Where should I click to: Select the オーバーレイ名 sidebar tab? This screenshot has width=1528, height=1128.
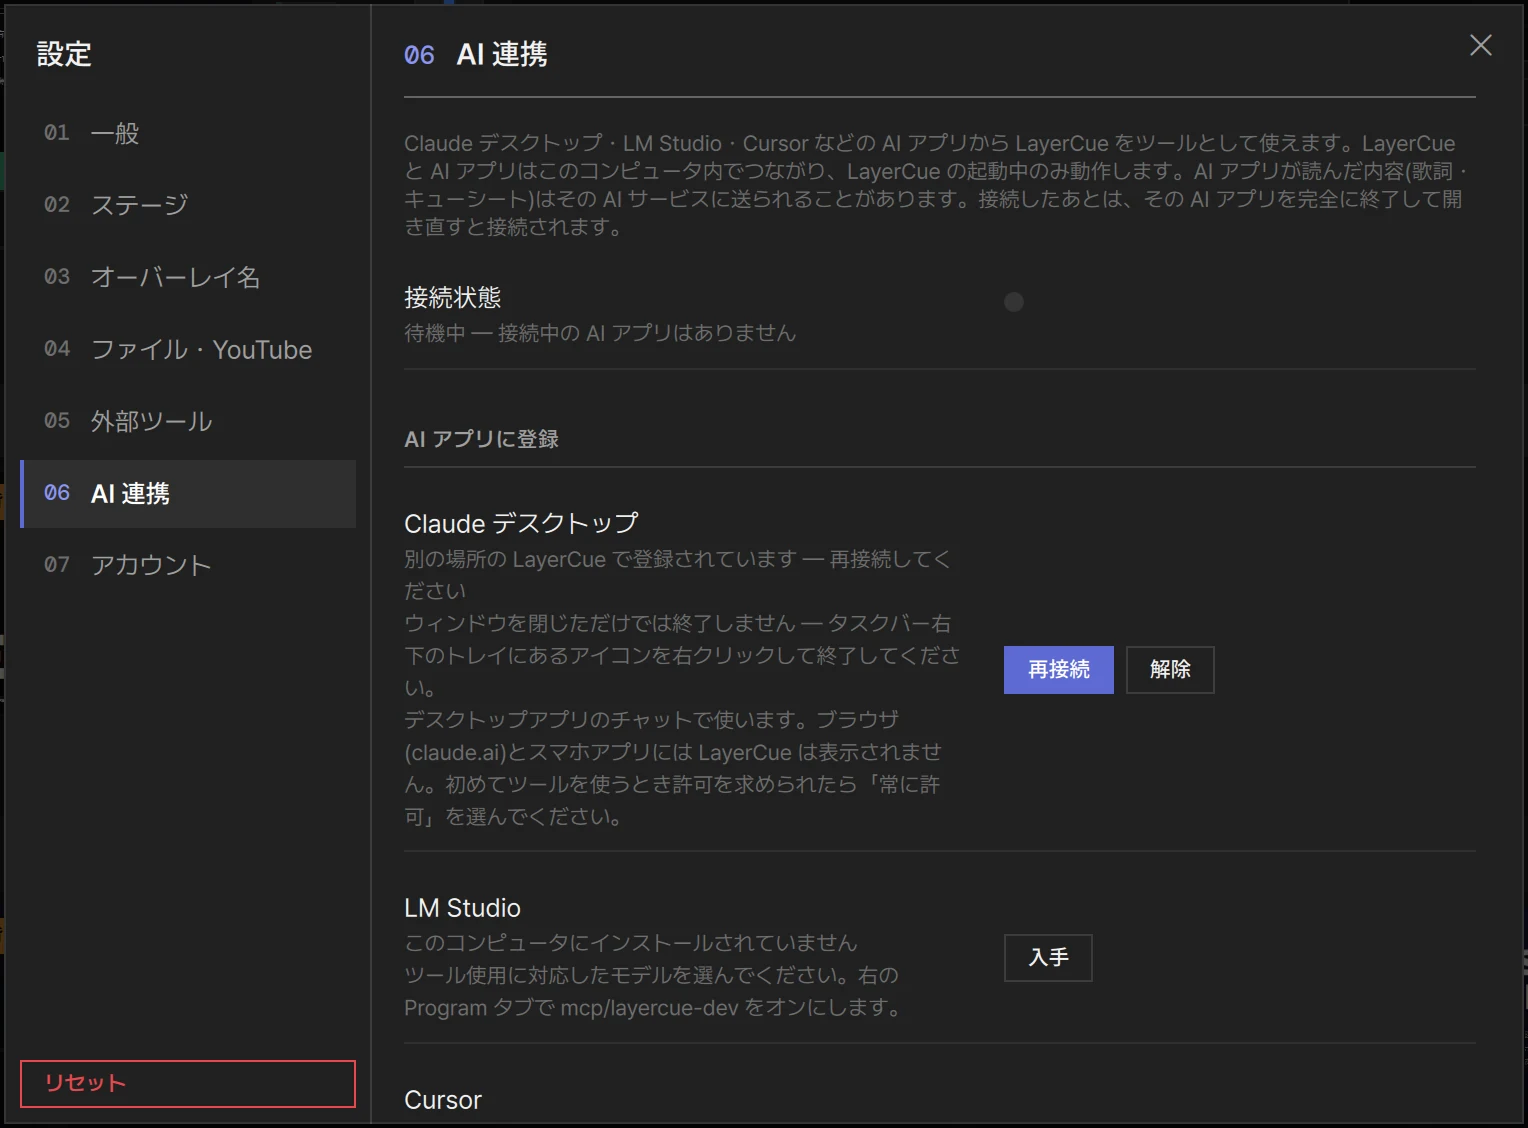click(x=188, y=277)
